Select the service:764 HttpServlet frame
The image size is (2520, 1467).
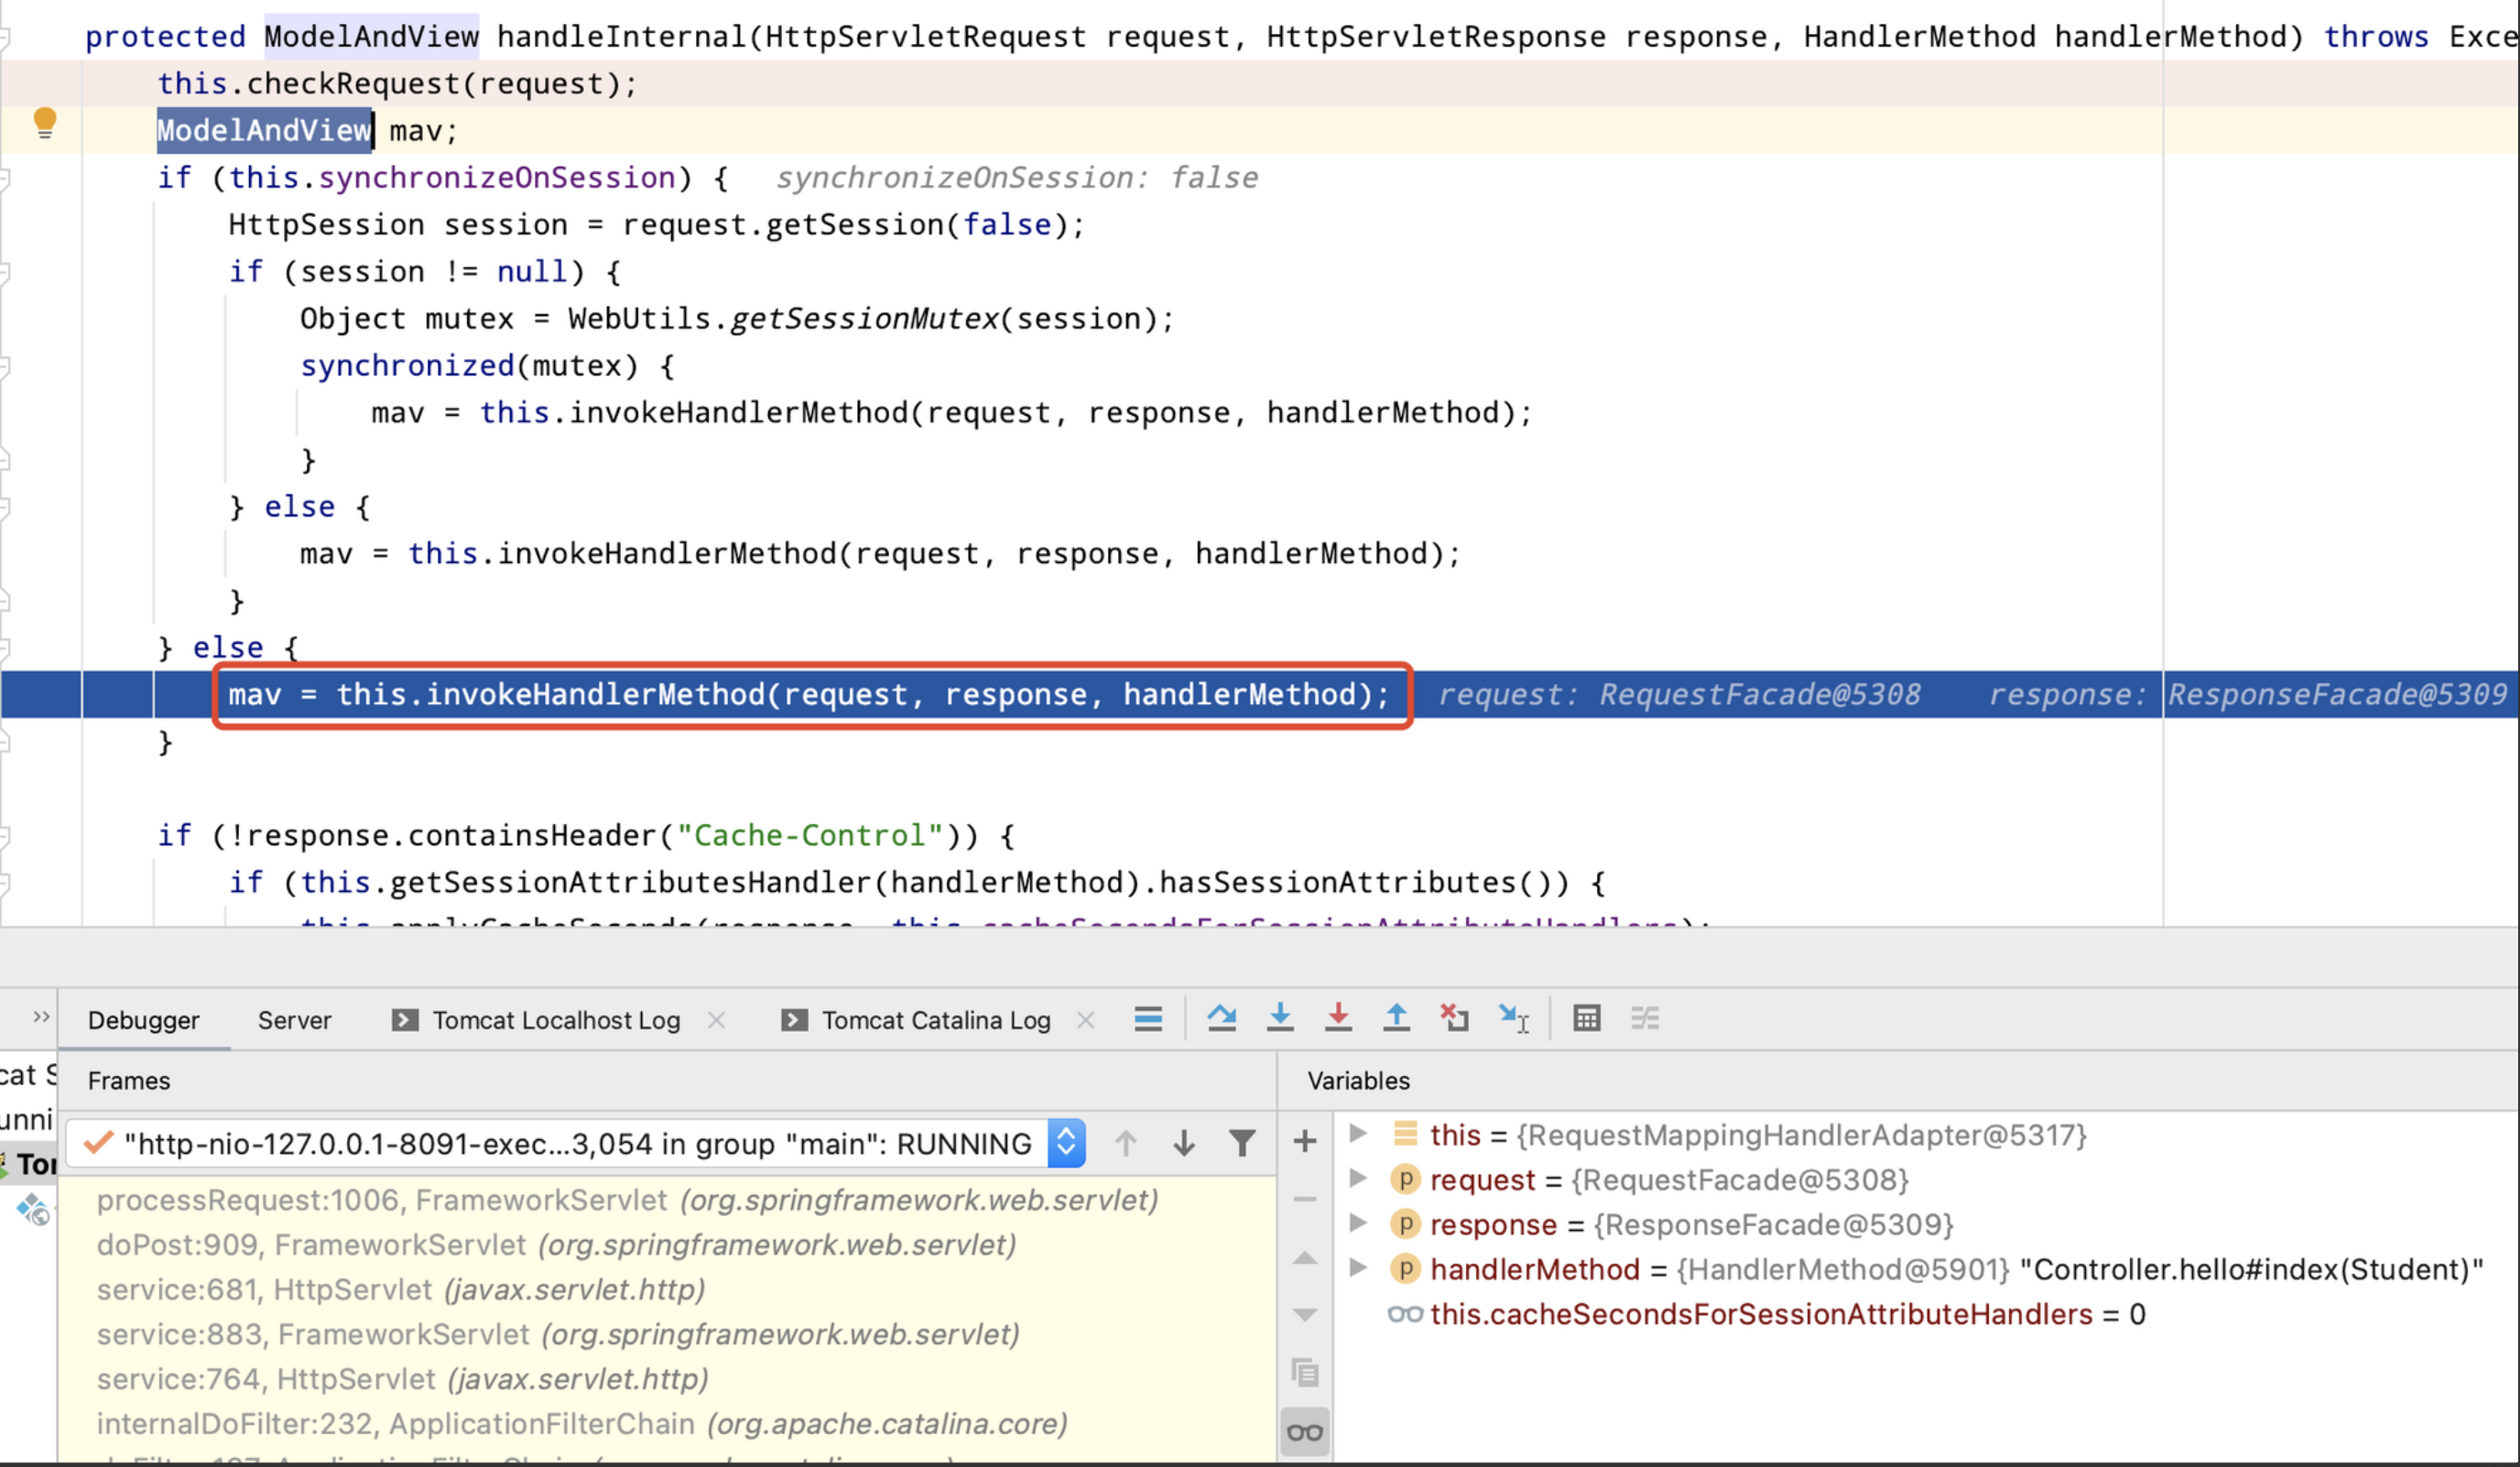point(667,1379)
